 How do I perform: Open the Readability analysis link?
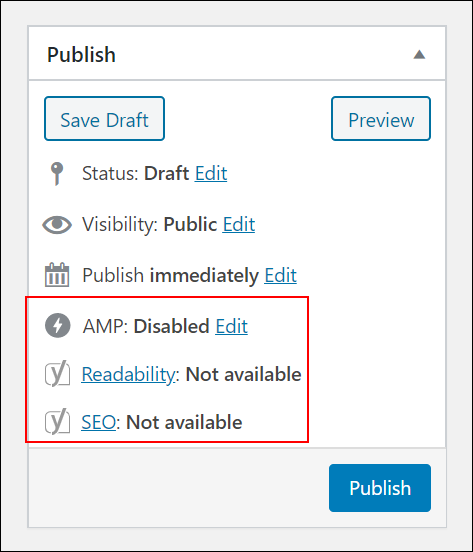pos(128,374)
